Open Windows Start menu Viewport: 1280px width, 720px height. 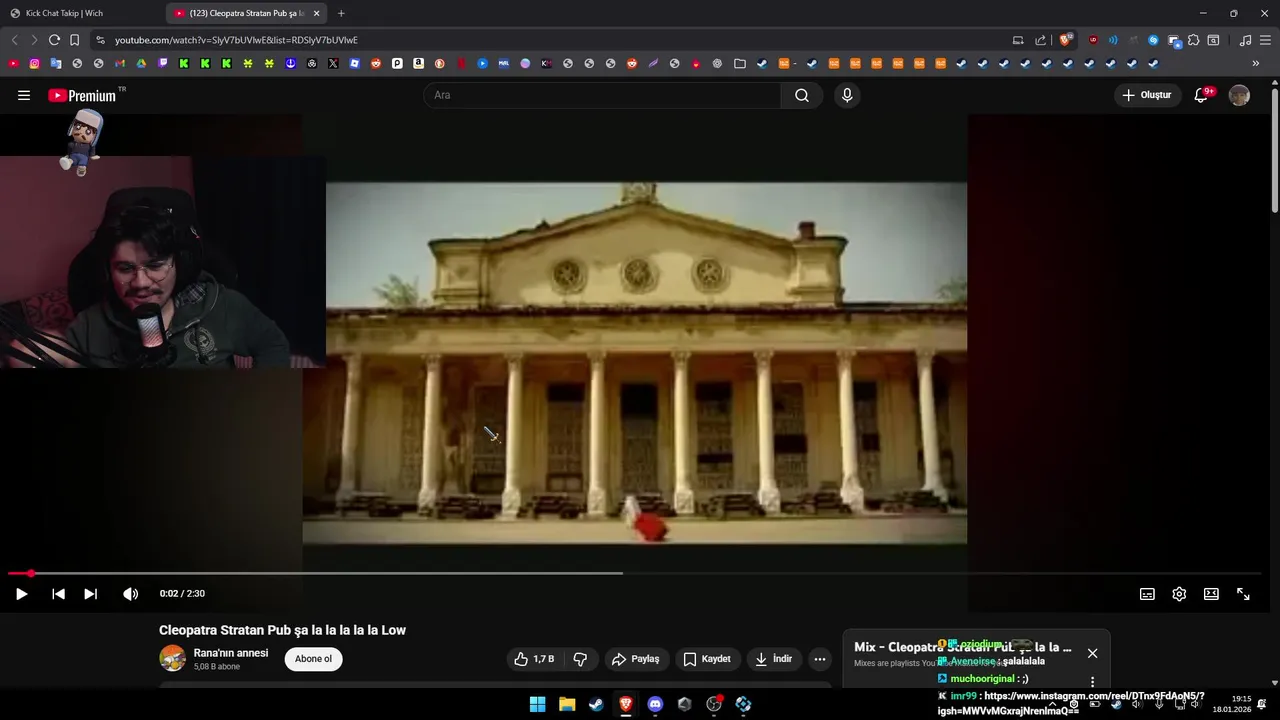point(537,704)
